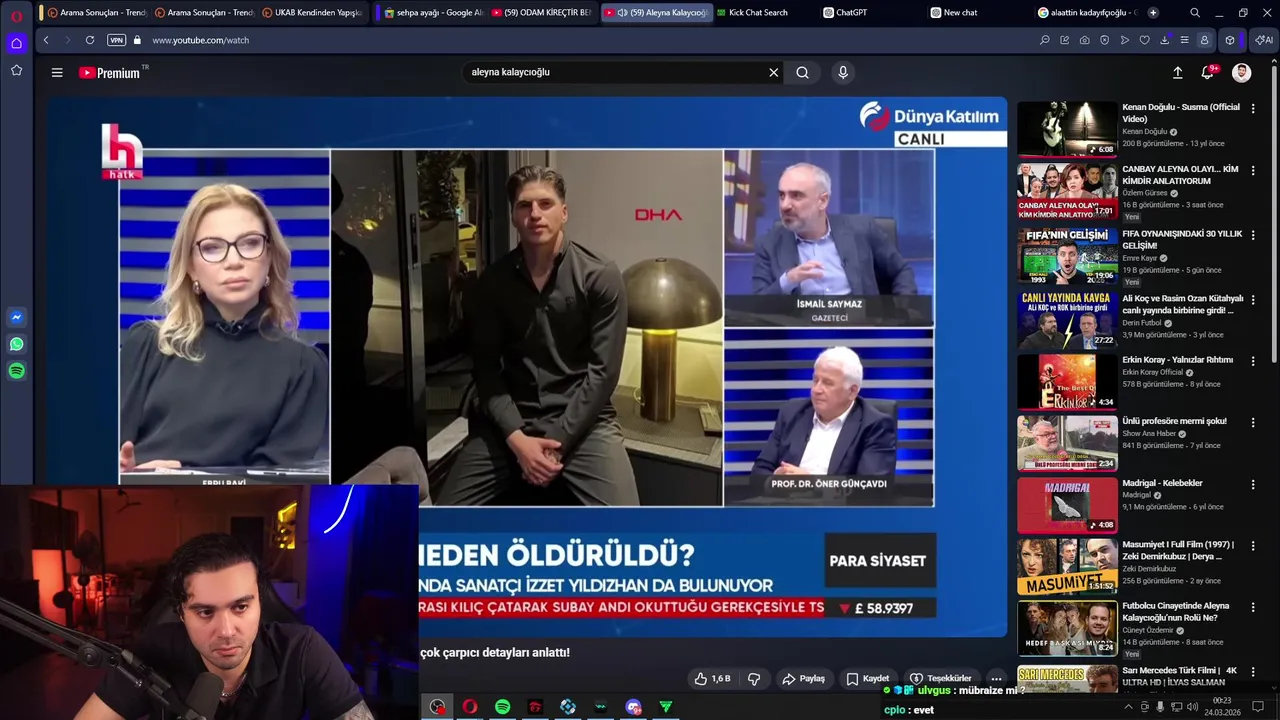The width and height of the screenshot is (1280, 720).
Task: Switch to the ChatGPT tab
Action: click(868, 13)
